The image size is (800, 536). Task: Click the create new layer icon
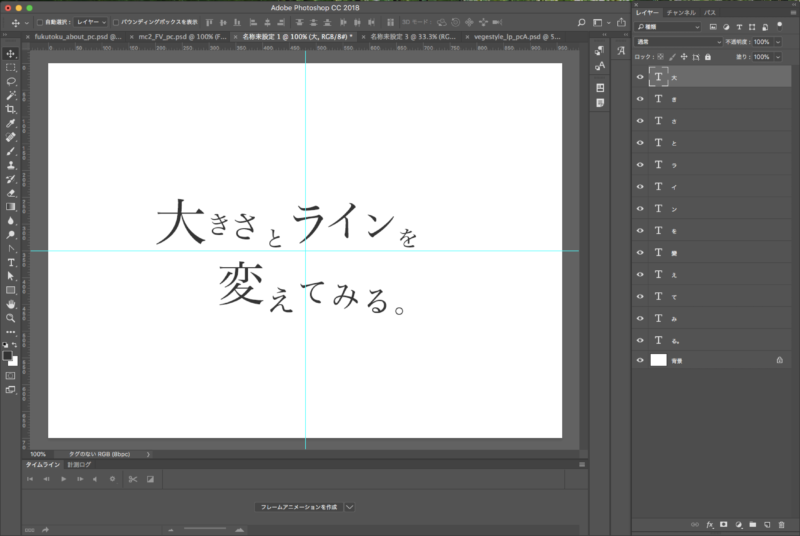[x=767, y=524]
